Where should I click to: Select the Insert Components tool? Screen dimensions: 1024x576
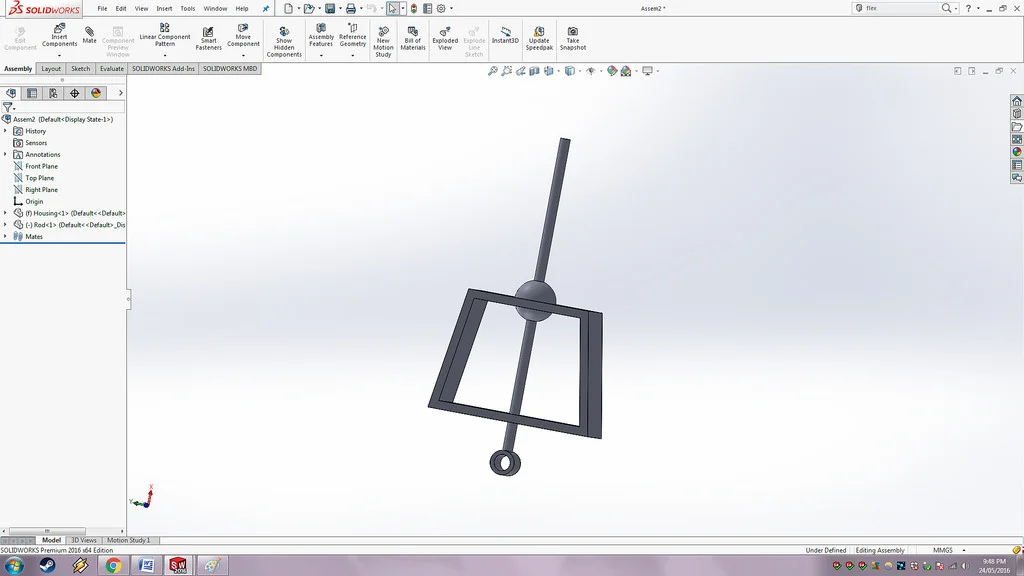[x=59, y=36]
